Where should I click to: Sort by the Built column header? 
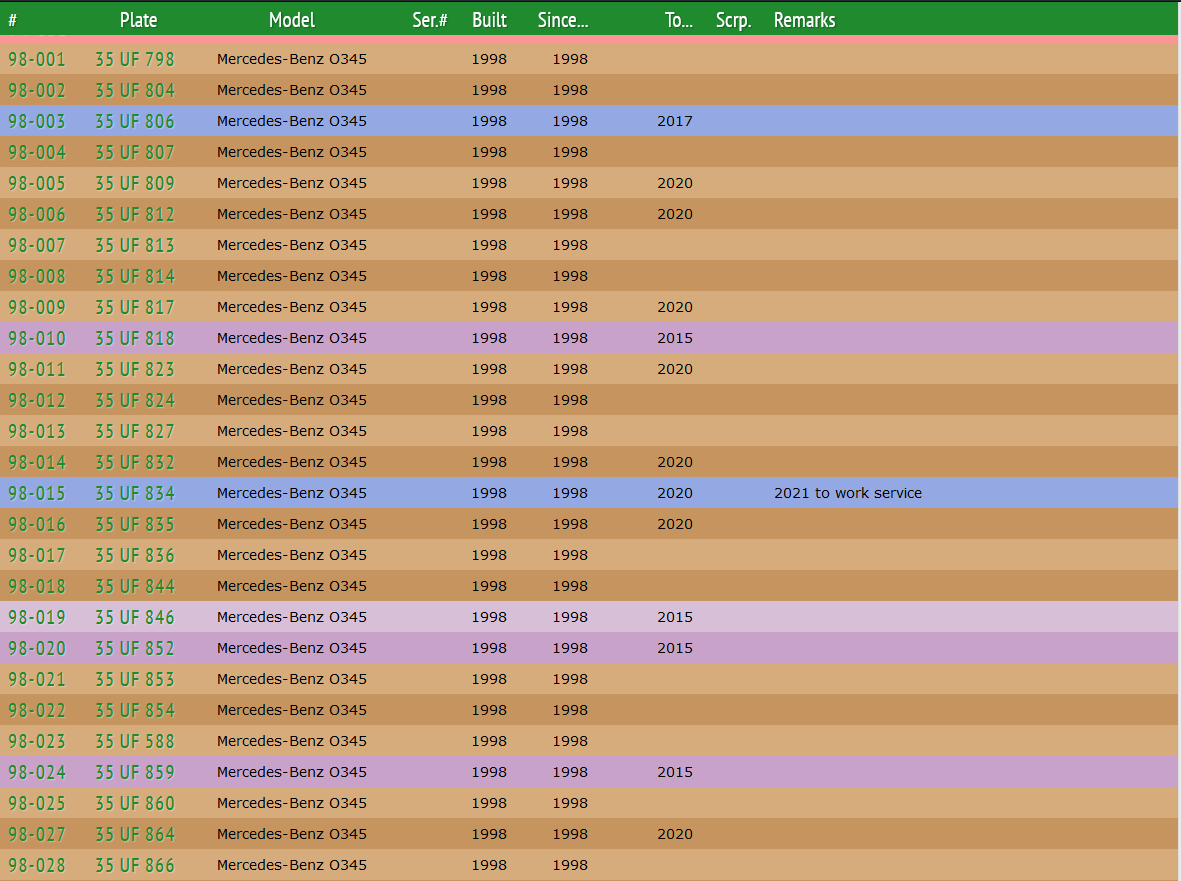coord(490,20)
